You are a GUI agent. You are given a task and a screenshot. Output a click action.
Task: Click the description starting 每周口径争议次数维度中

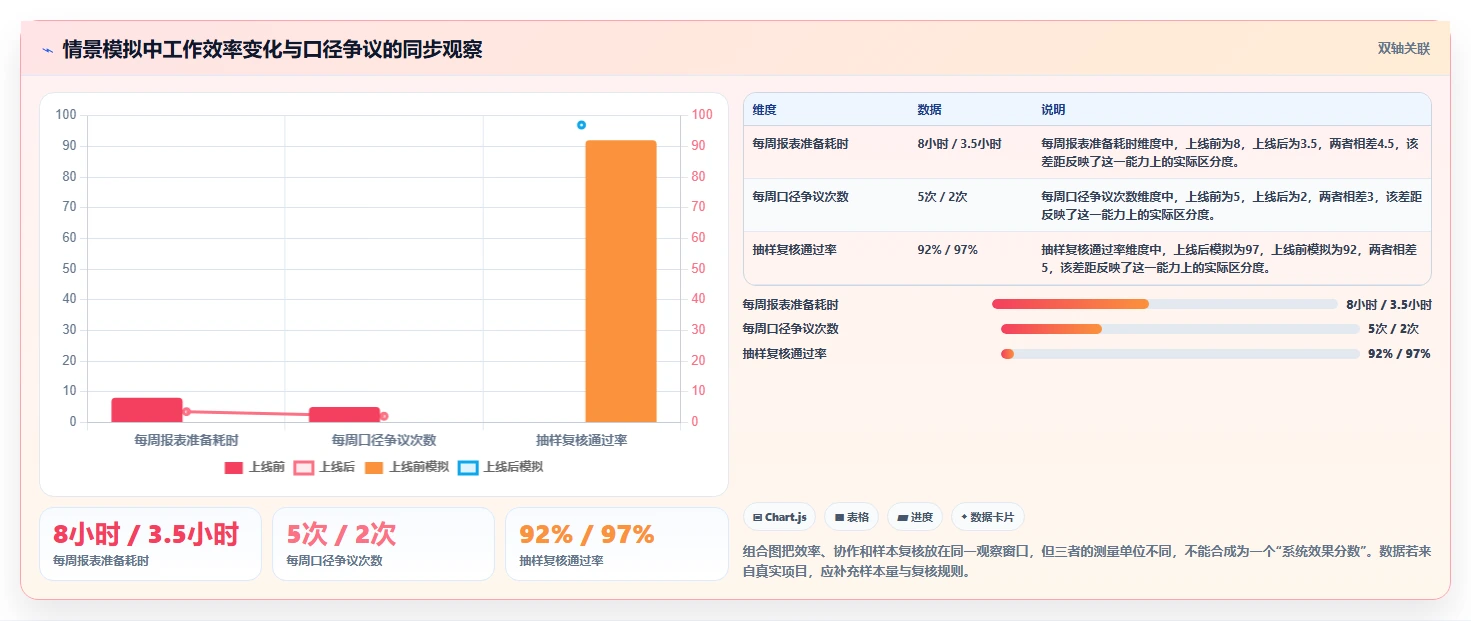pyautogui.click(x=1230, y=205)
